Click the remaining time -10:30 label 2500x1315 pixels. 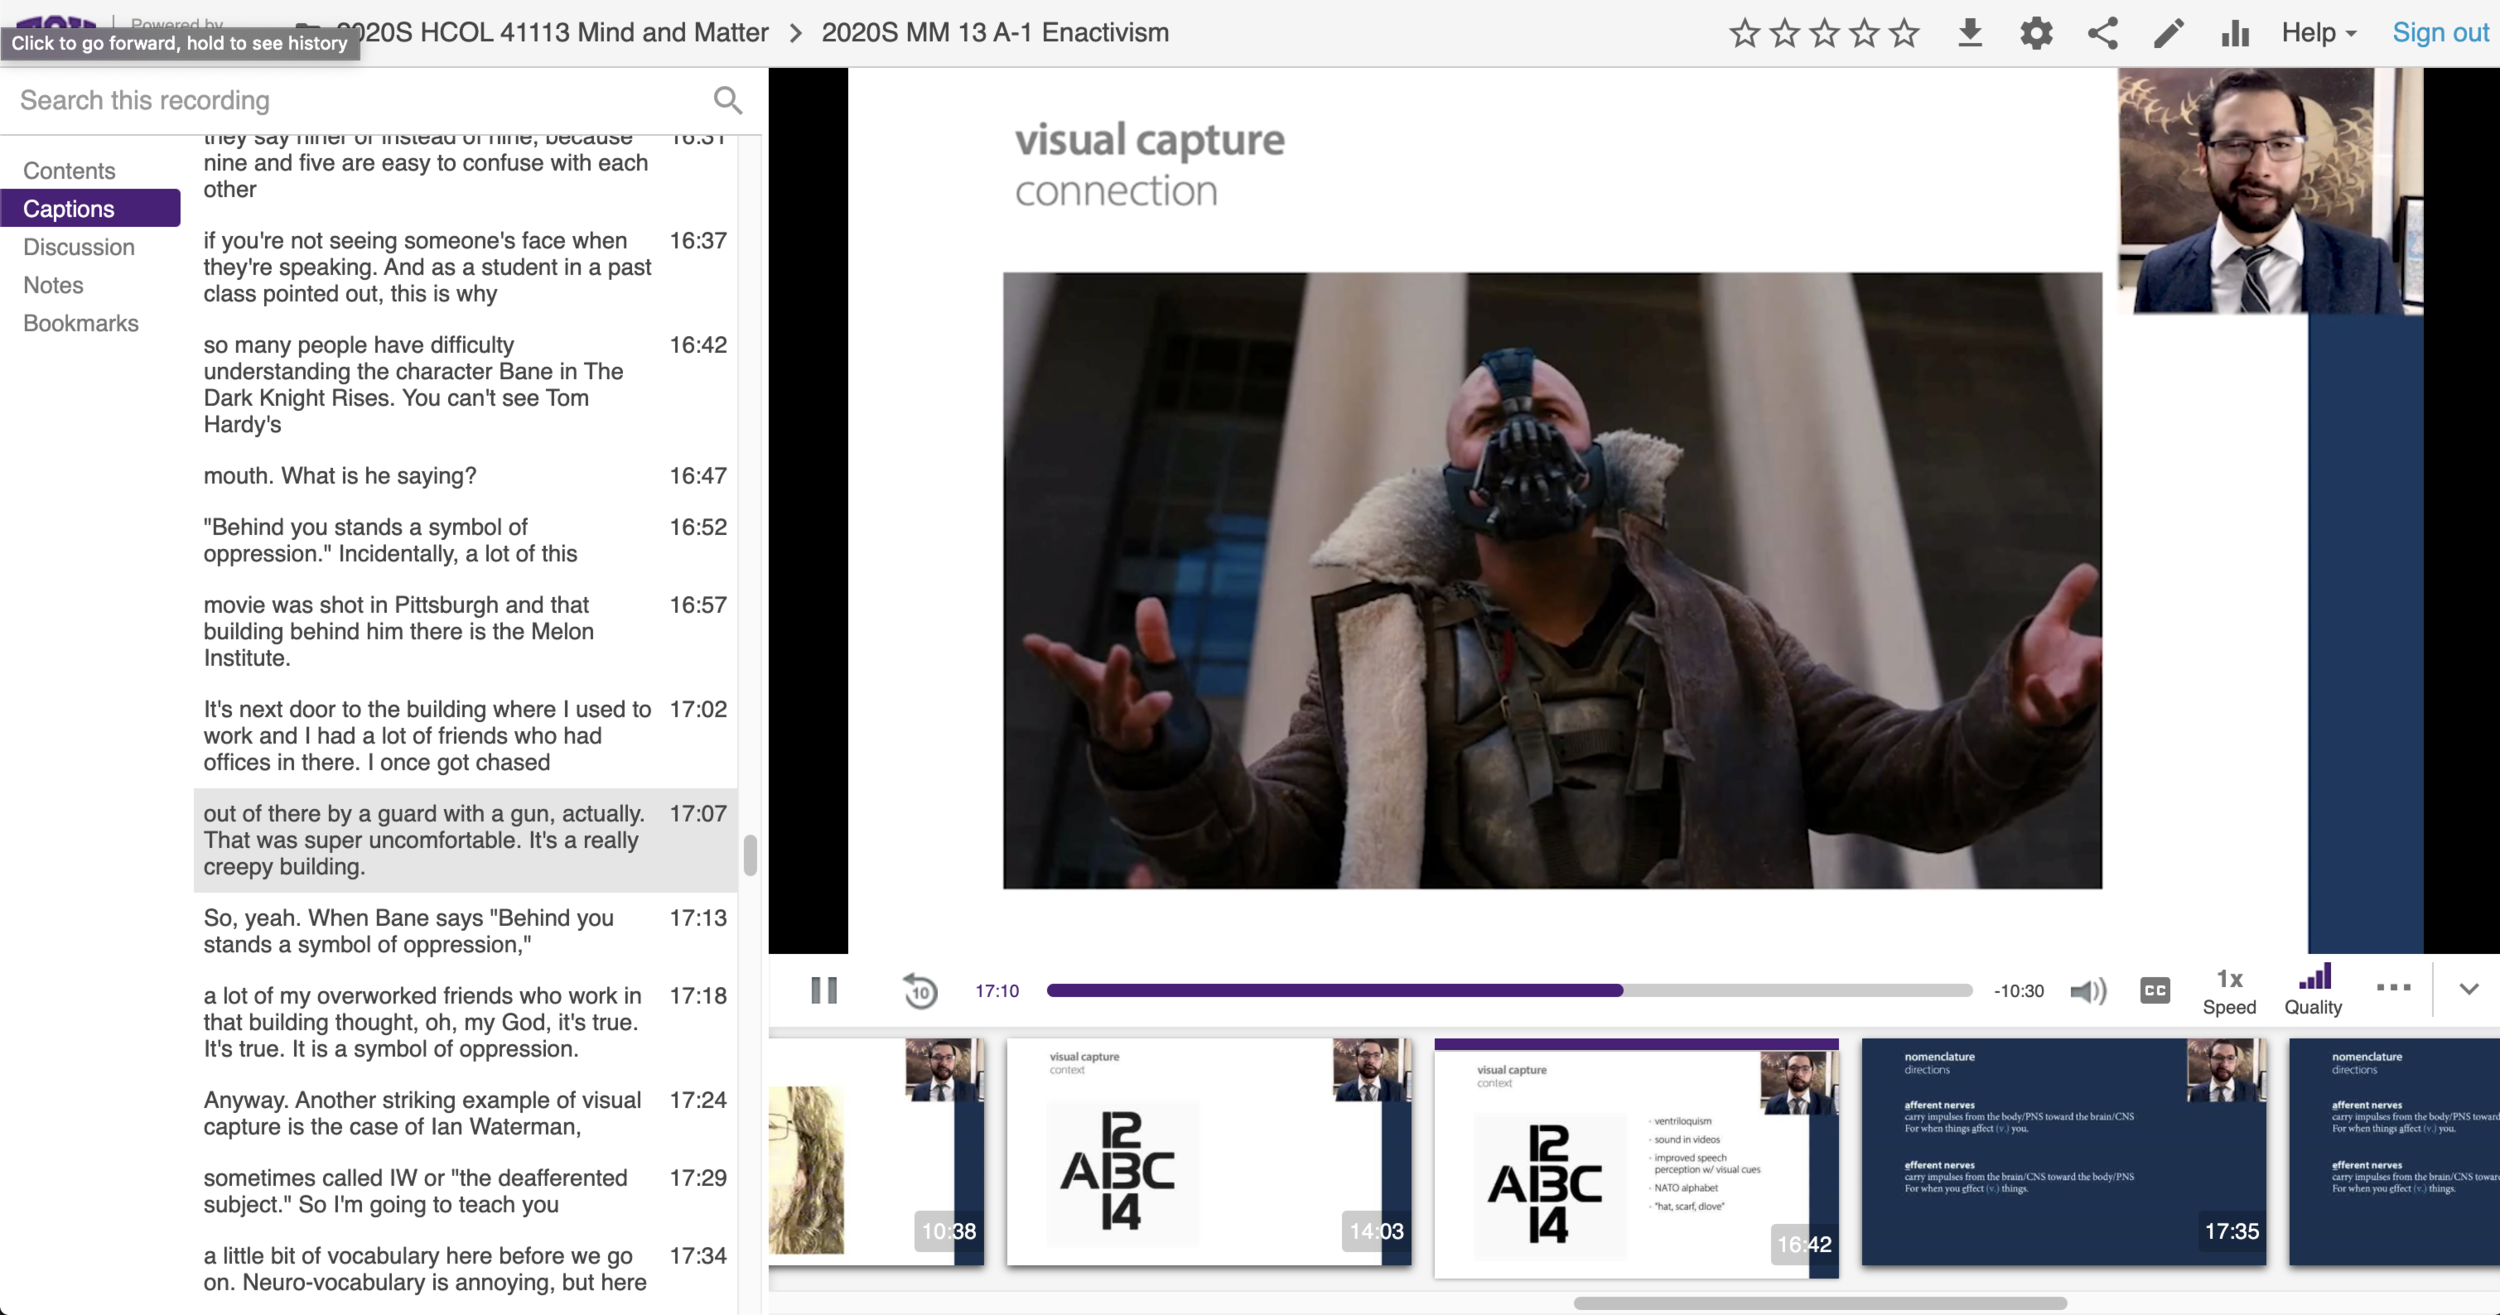(x=2019, y=991)
